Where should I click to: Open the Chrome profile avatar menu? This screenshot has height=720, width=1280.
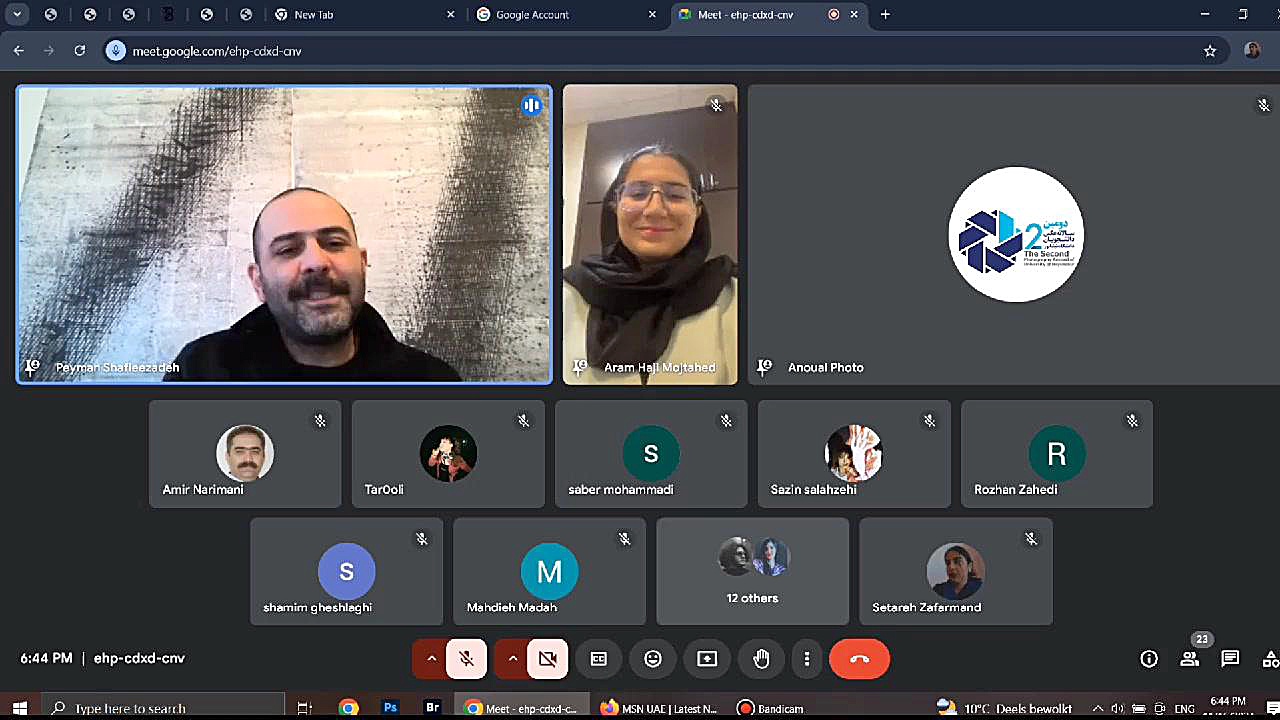(x=1253, y=51)
